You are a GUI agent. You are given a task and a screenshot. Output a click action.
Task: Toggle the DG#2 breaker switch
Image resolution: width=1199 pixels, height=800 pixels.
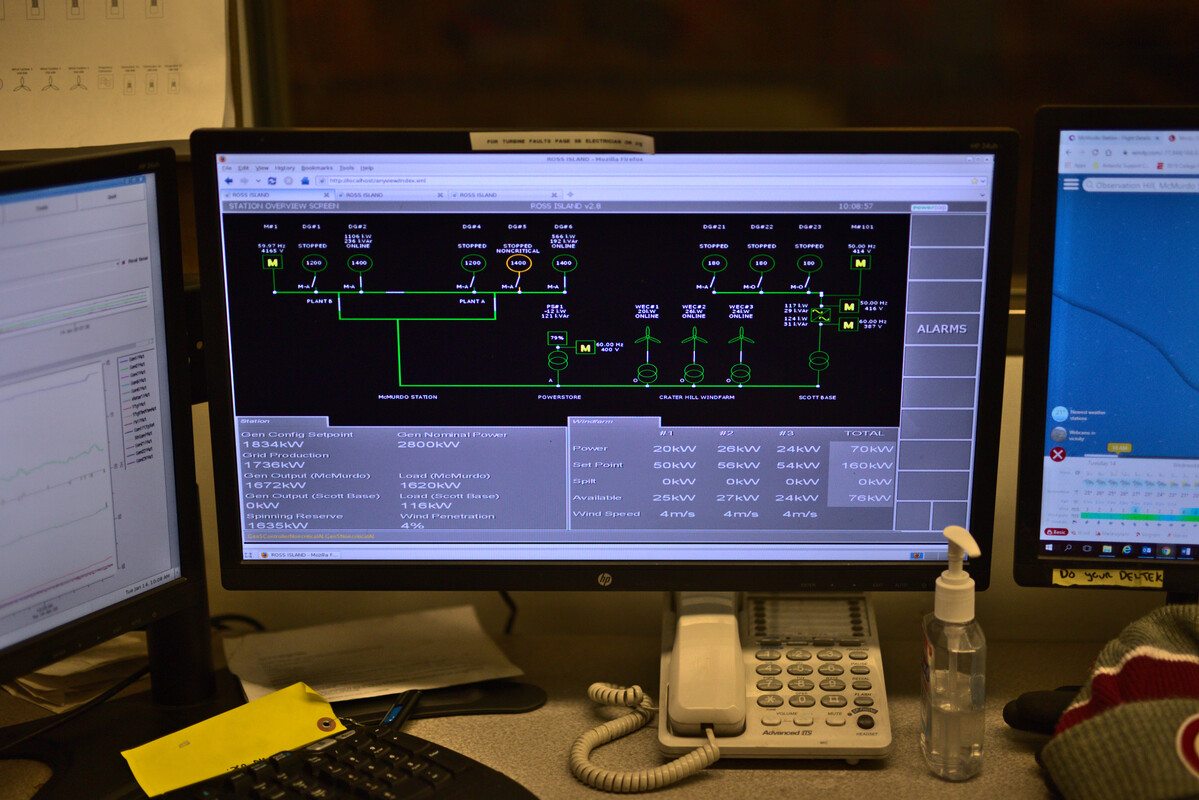359,282
